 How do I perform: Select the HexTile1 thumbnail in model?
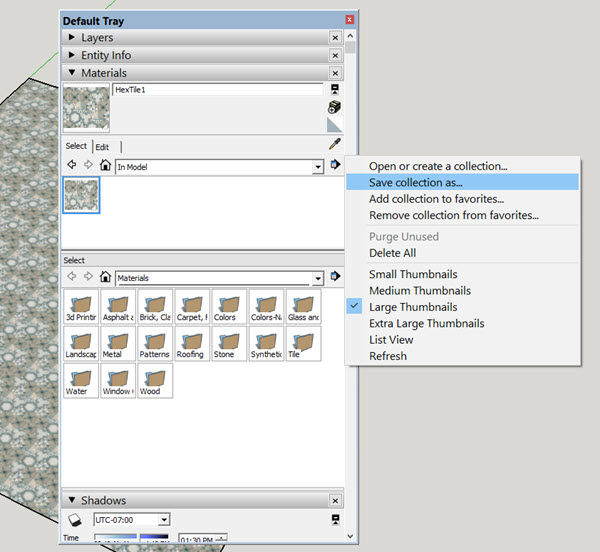81,196
